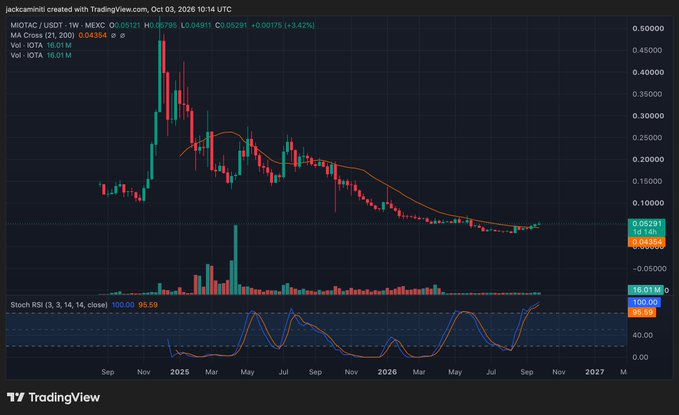
Task: Click the 16.01 M volume tag on scale
Action: [x=646, y=290]
